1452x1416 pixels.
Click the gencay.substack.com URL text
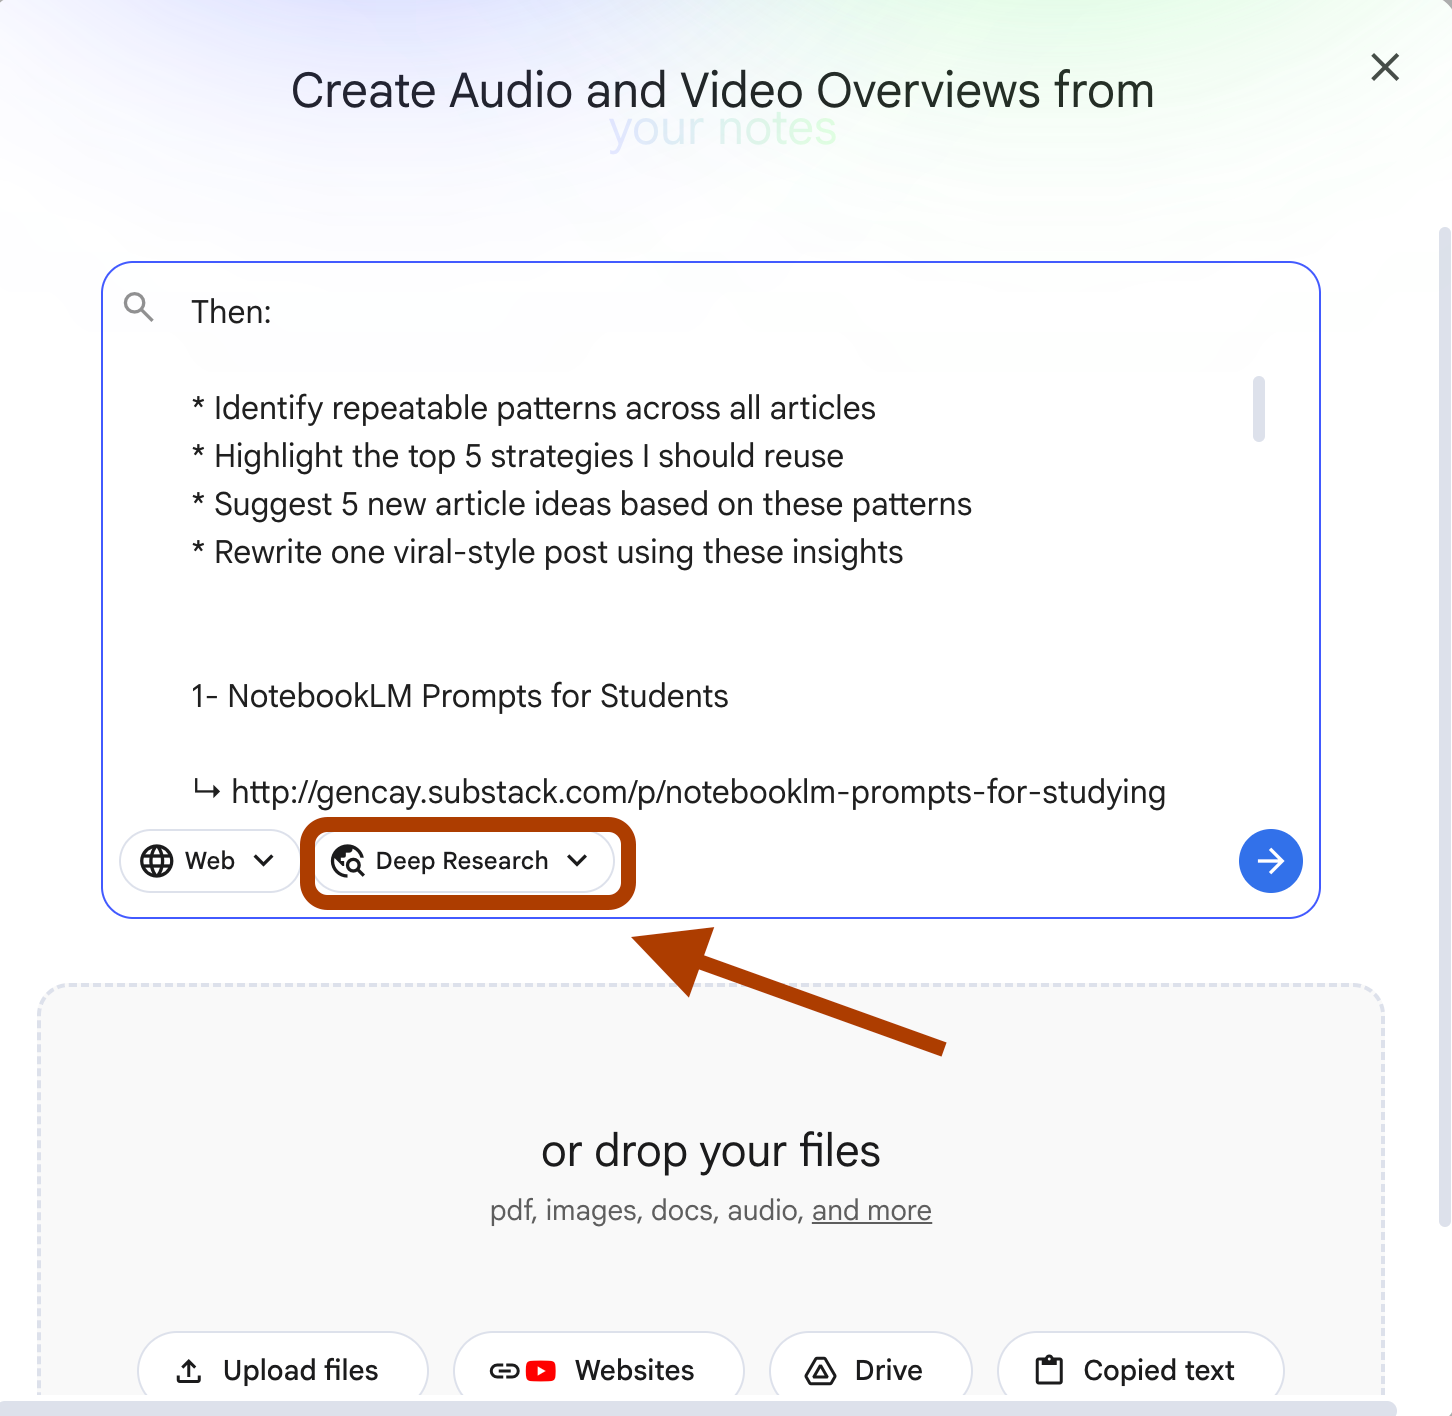698,792
